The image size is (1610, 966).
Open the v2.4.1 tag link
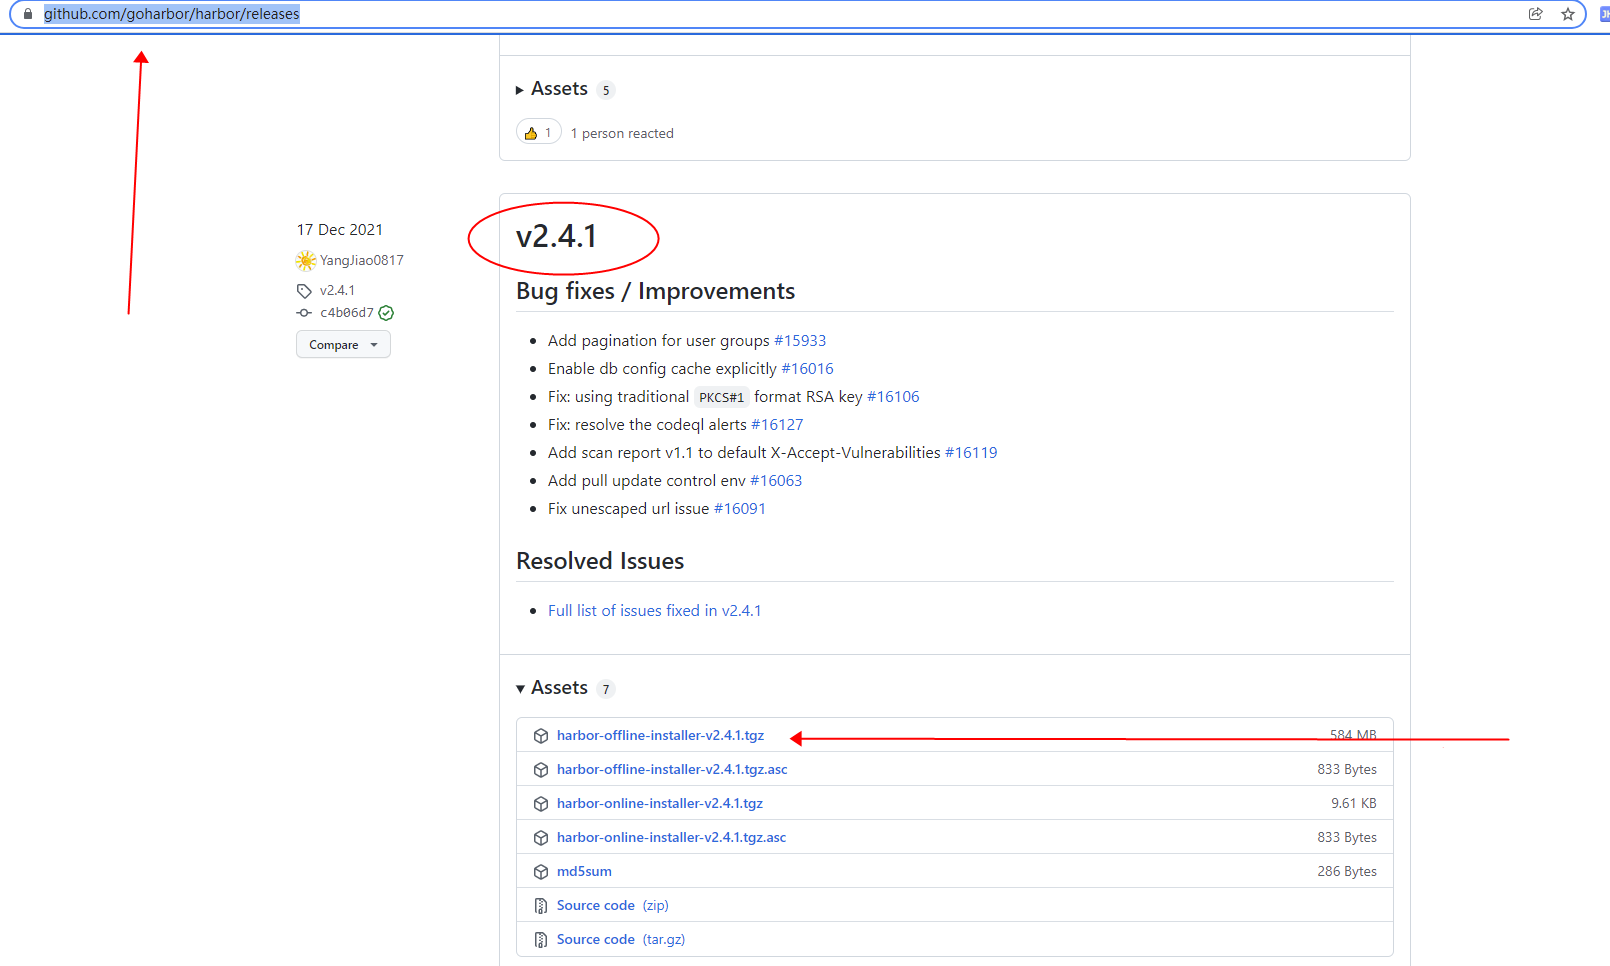coord(337,290)
